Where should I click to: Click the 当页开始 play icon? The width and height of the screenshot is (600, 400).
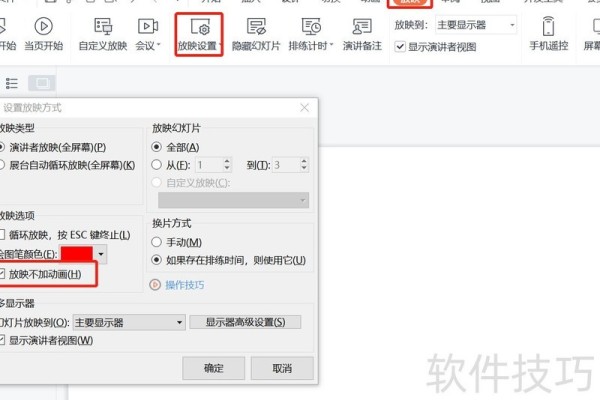pyautogui.click(x=44, y=26)
